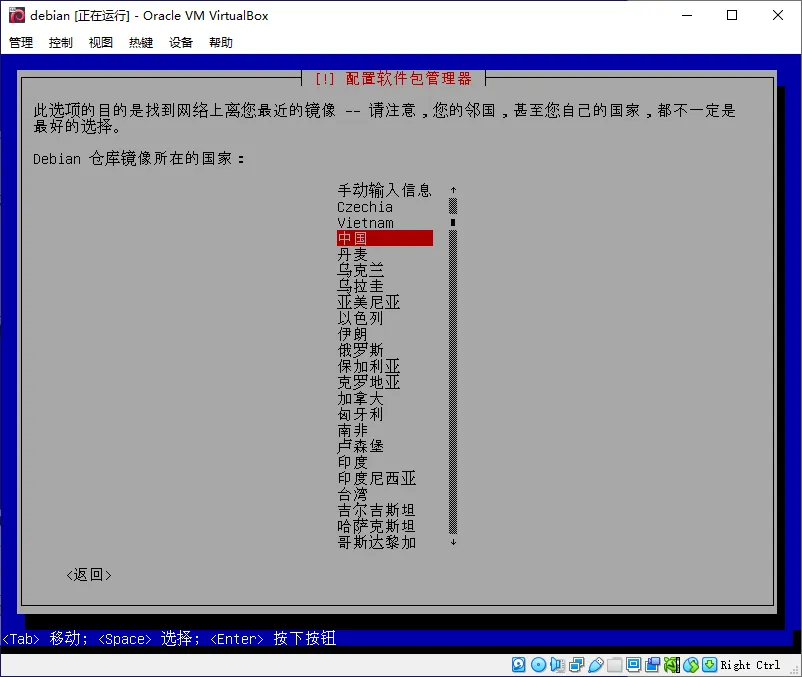Click the optical disk status icon
Screen dimensions: 802x677
[538, 665]
